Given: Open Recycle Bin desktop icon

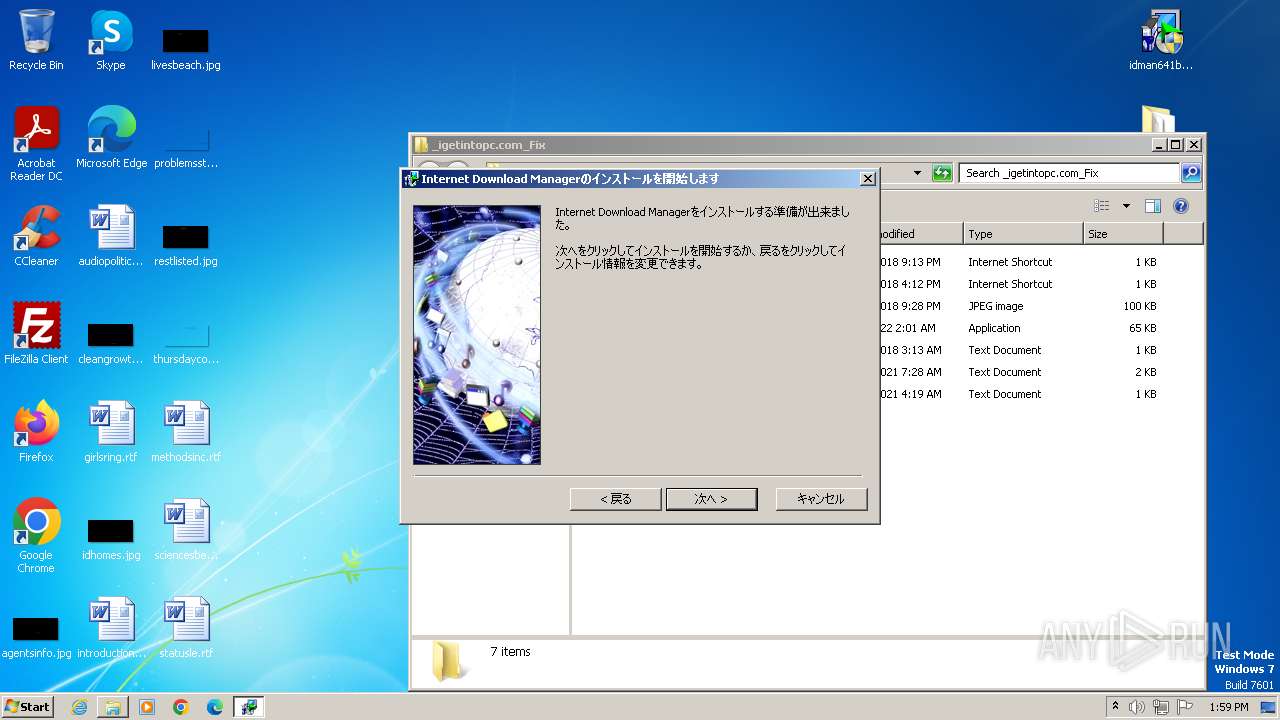Looking at the screenshot, I should (x=36, y=40).
